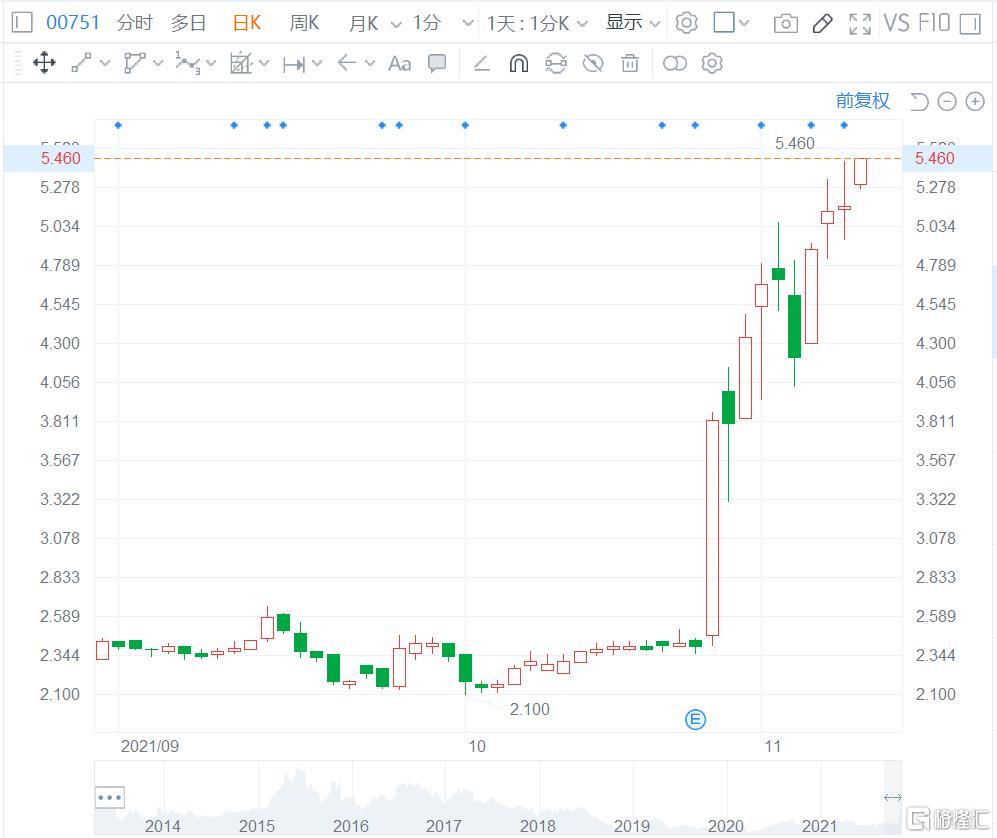
Task: Switch to the 周K weekly tab
Action: click(304, 23)
